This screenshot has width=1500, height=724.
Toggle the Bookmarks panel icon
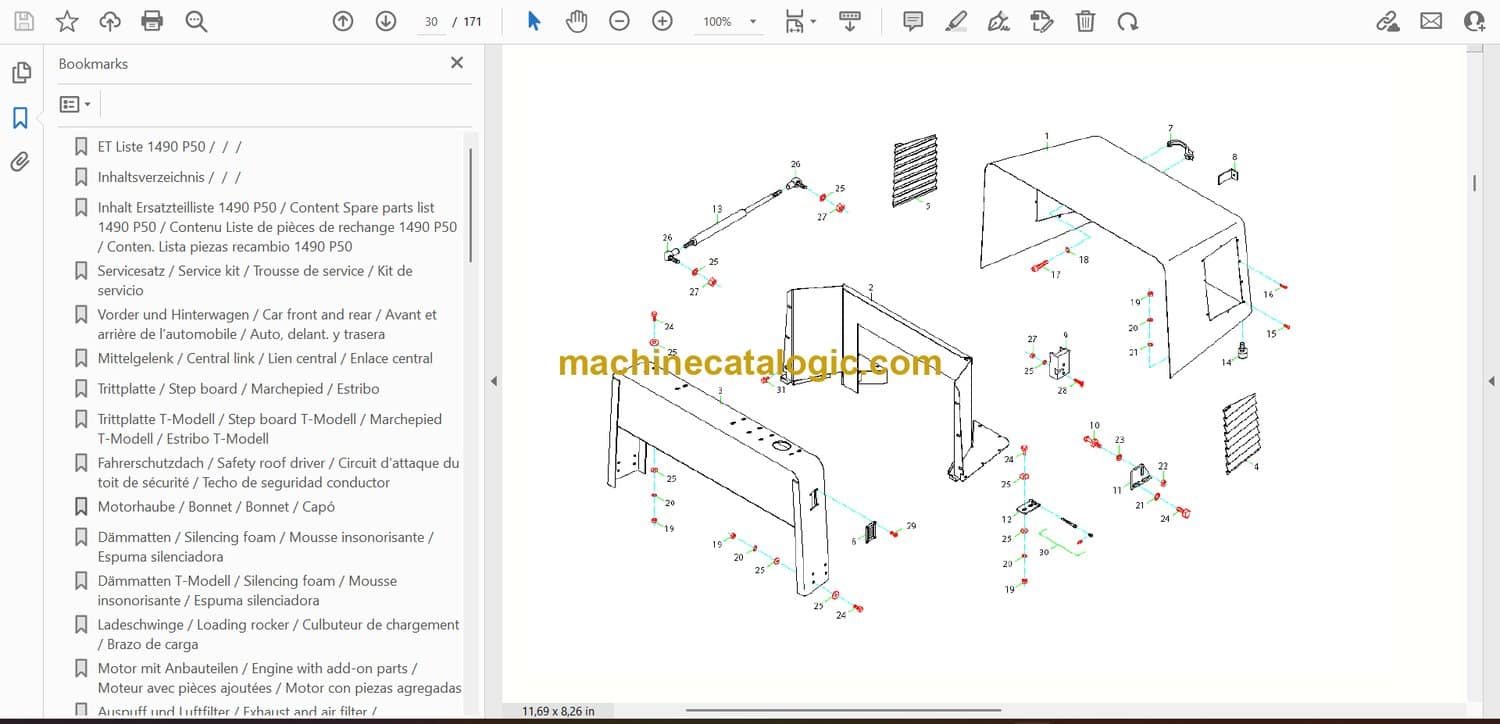[20, 118]
